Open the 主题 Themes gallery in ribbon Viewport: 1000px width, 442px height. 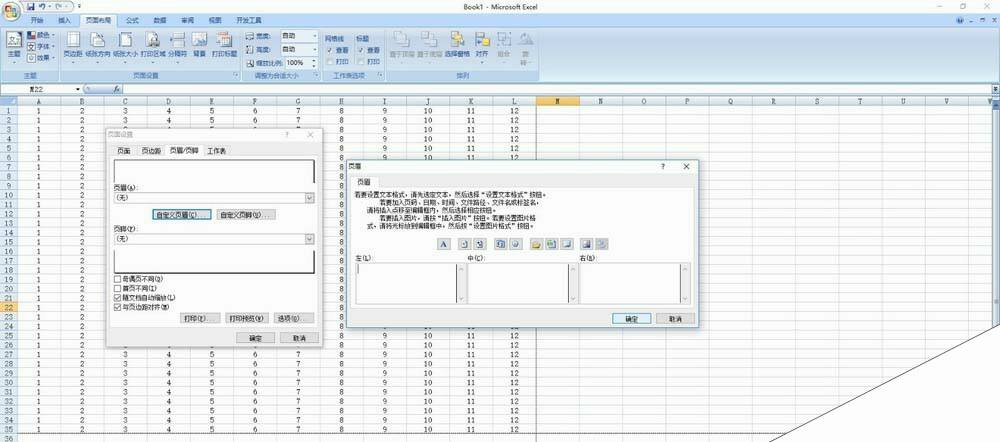pyautogui.click(x=14, y=46)
